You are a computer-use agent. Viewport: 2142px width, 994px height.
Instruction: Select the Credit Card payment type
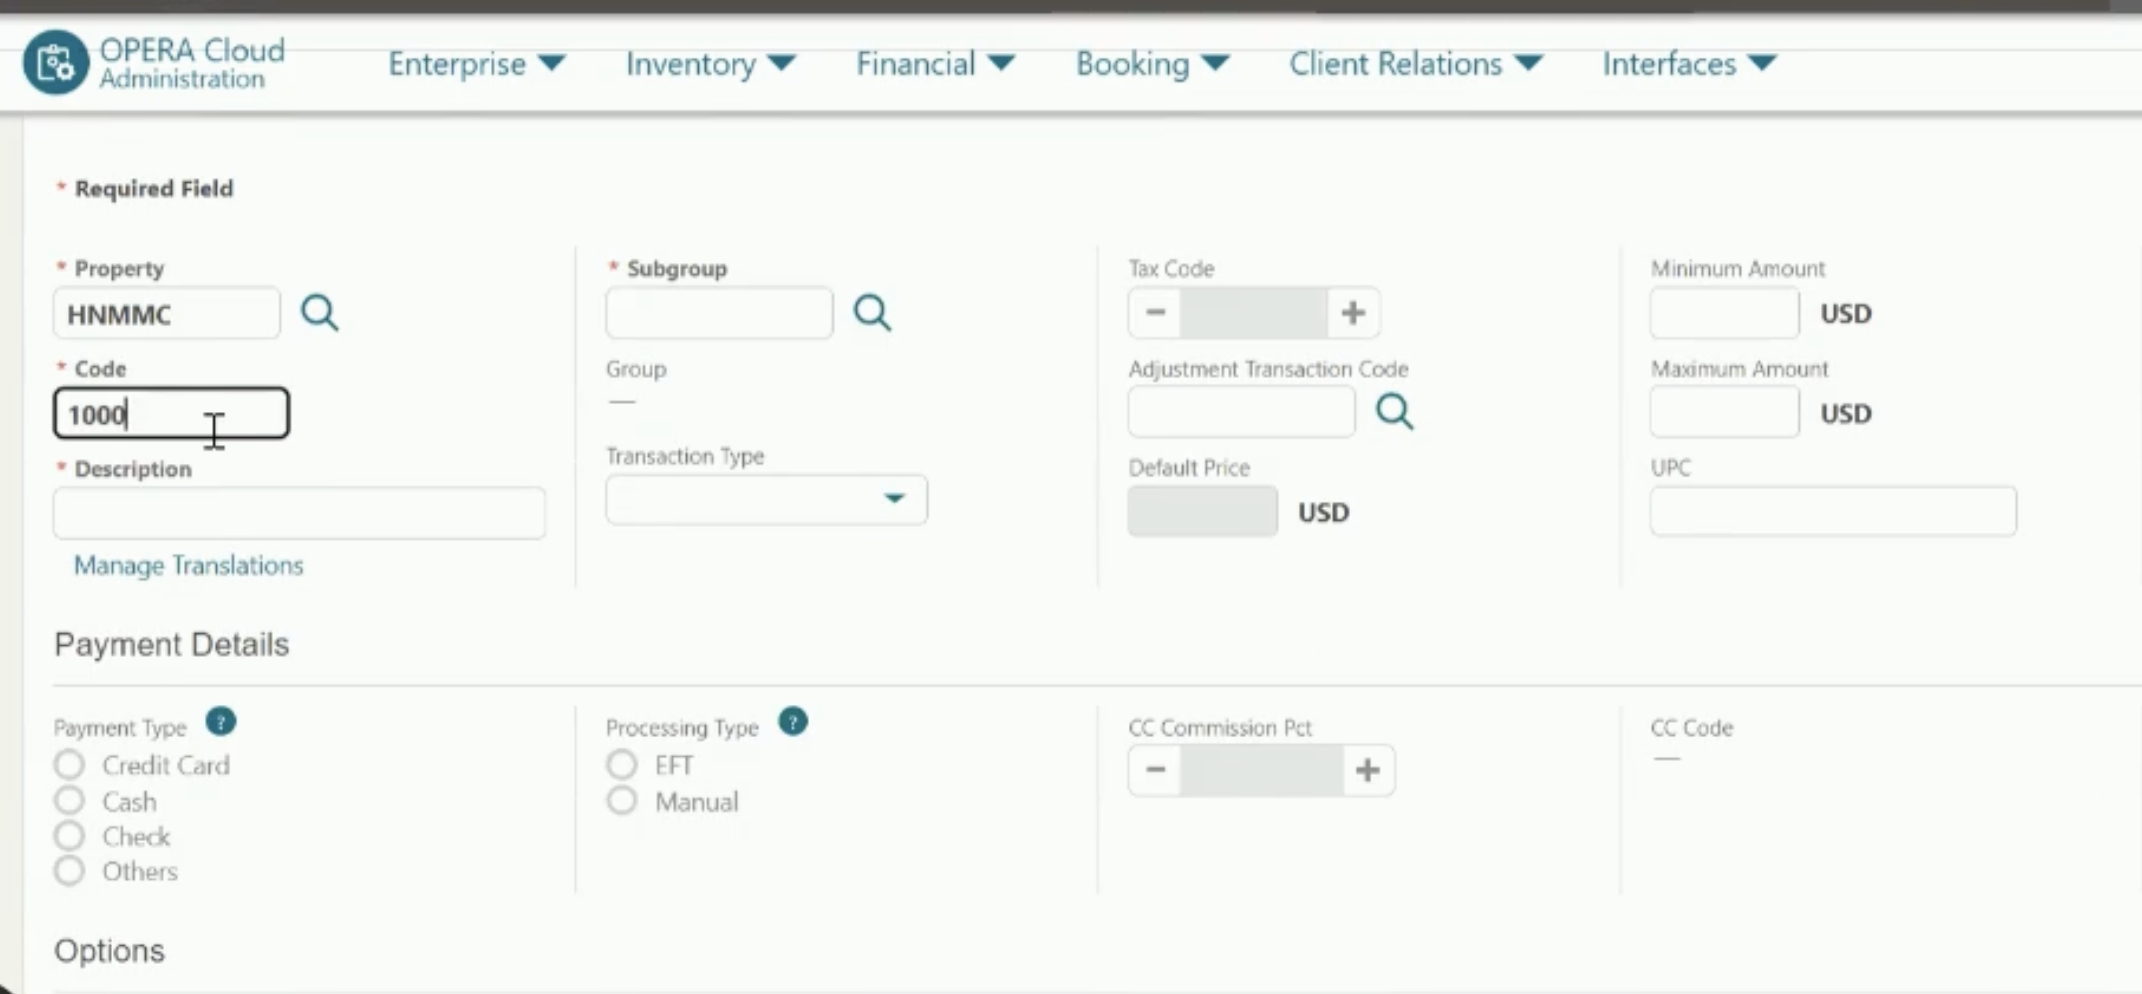pyautogui.click(x=69, y=765)
